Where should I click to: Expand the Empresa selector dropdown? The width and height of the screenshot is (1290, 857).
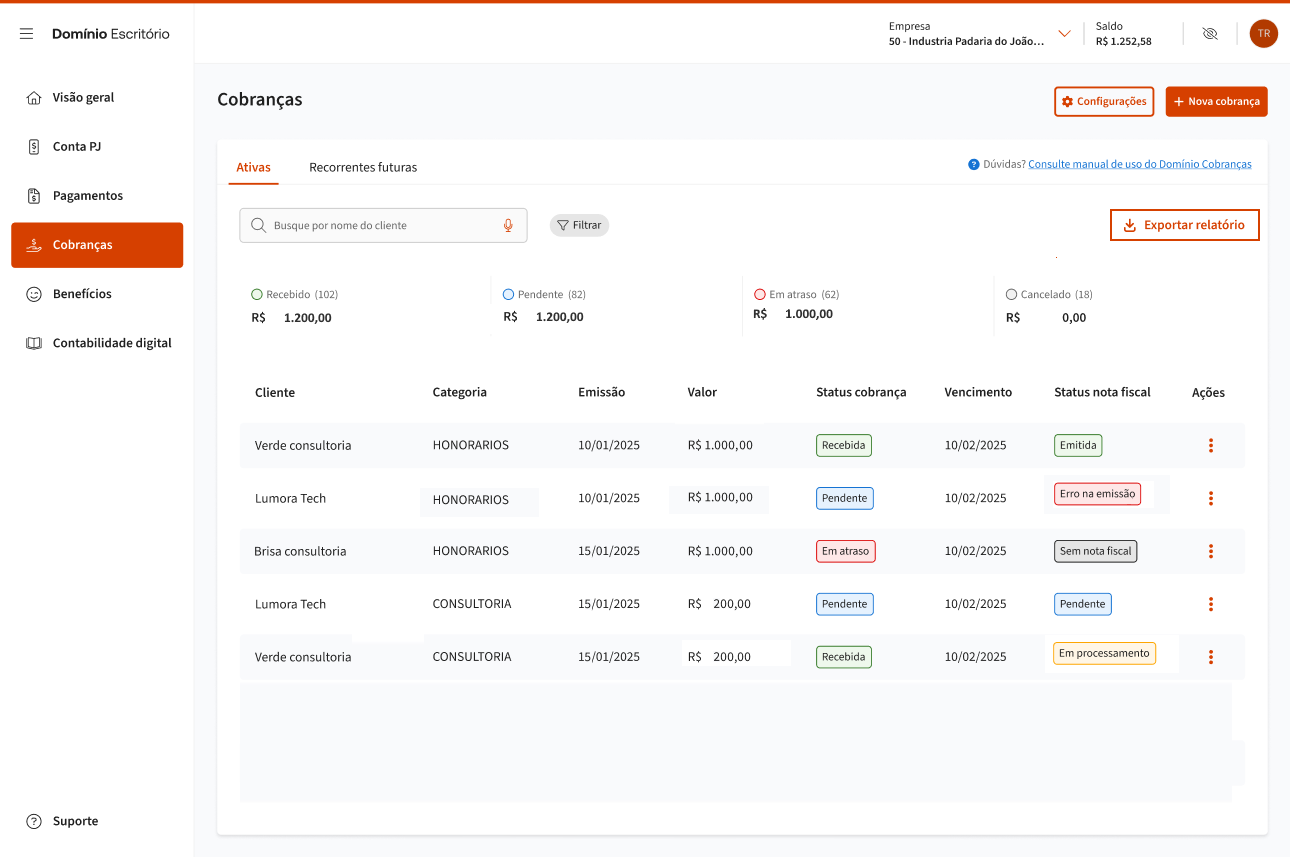[1064, 34]
